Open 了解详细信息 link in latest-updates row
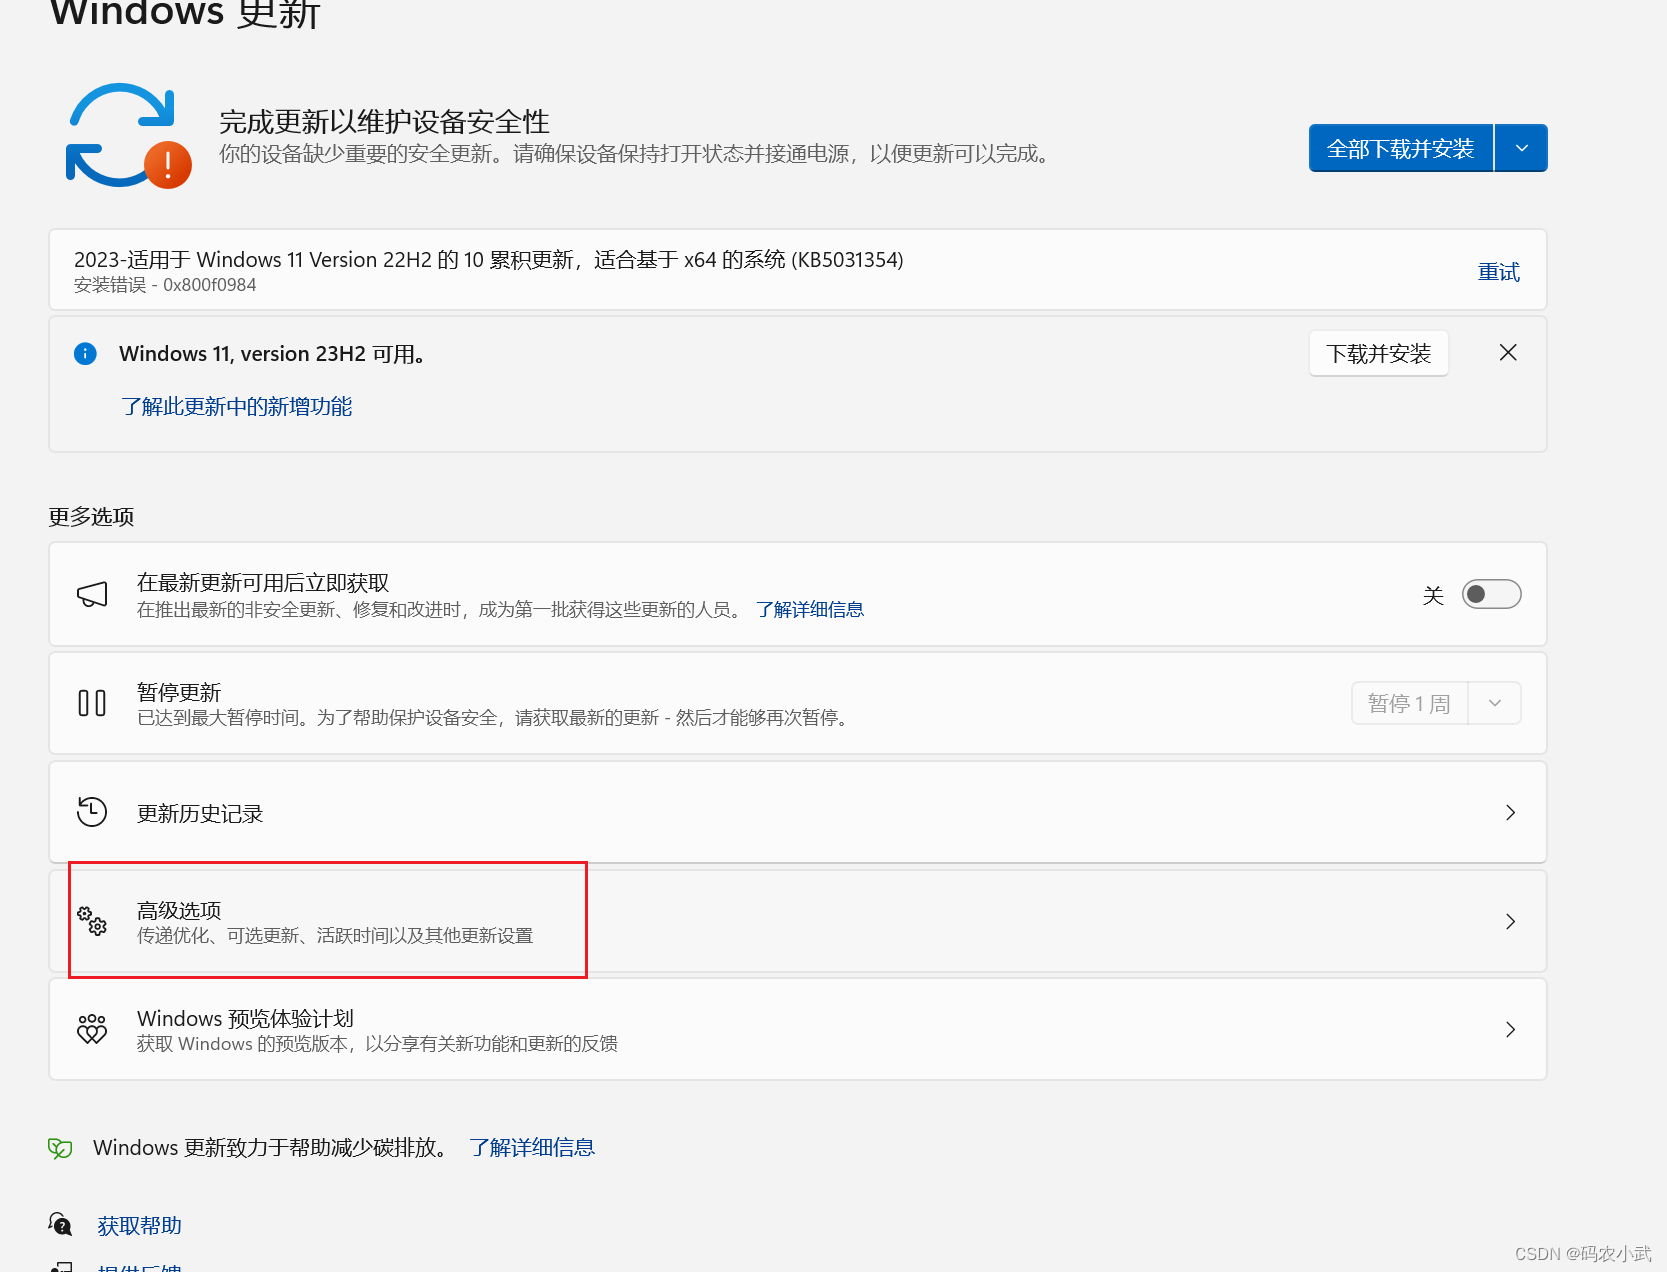Screen dimensions: 1667x1272 coord(810,609)
